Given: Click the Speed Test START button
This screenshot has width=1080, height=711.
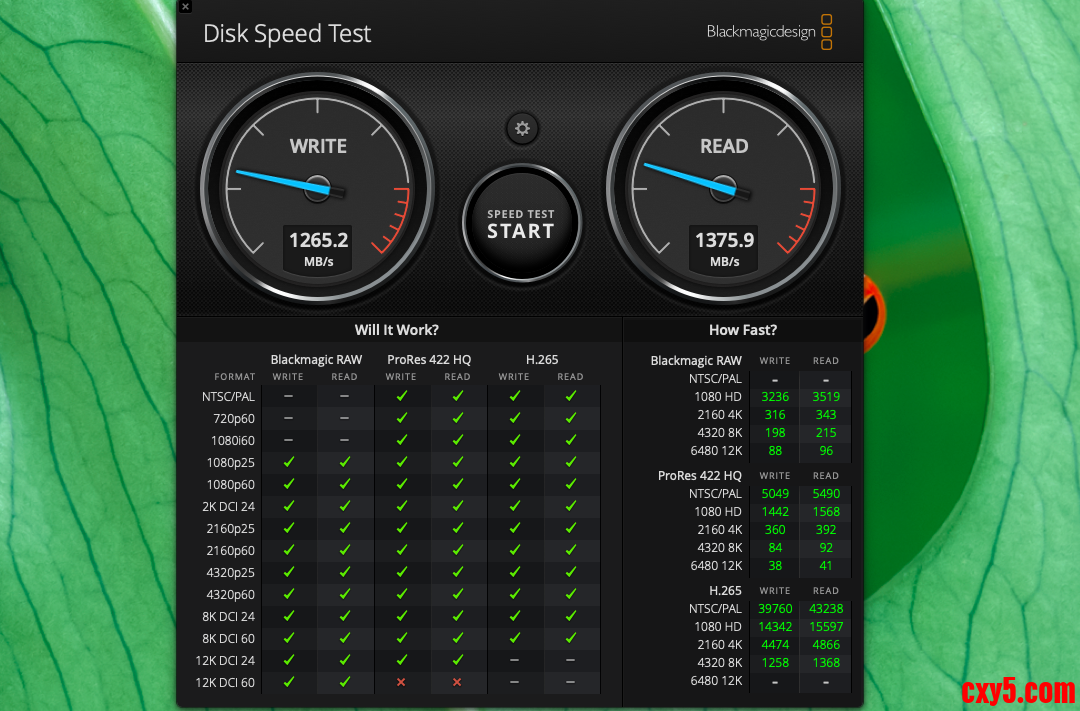Looking at the screenshot, I should (521, 223).
